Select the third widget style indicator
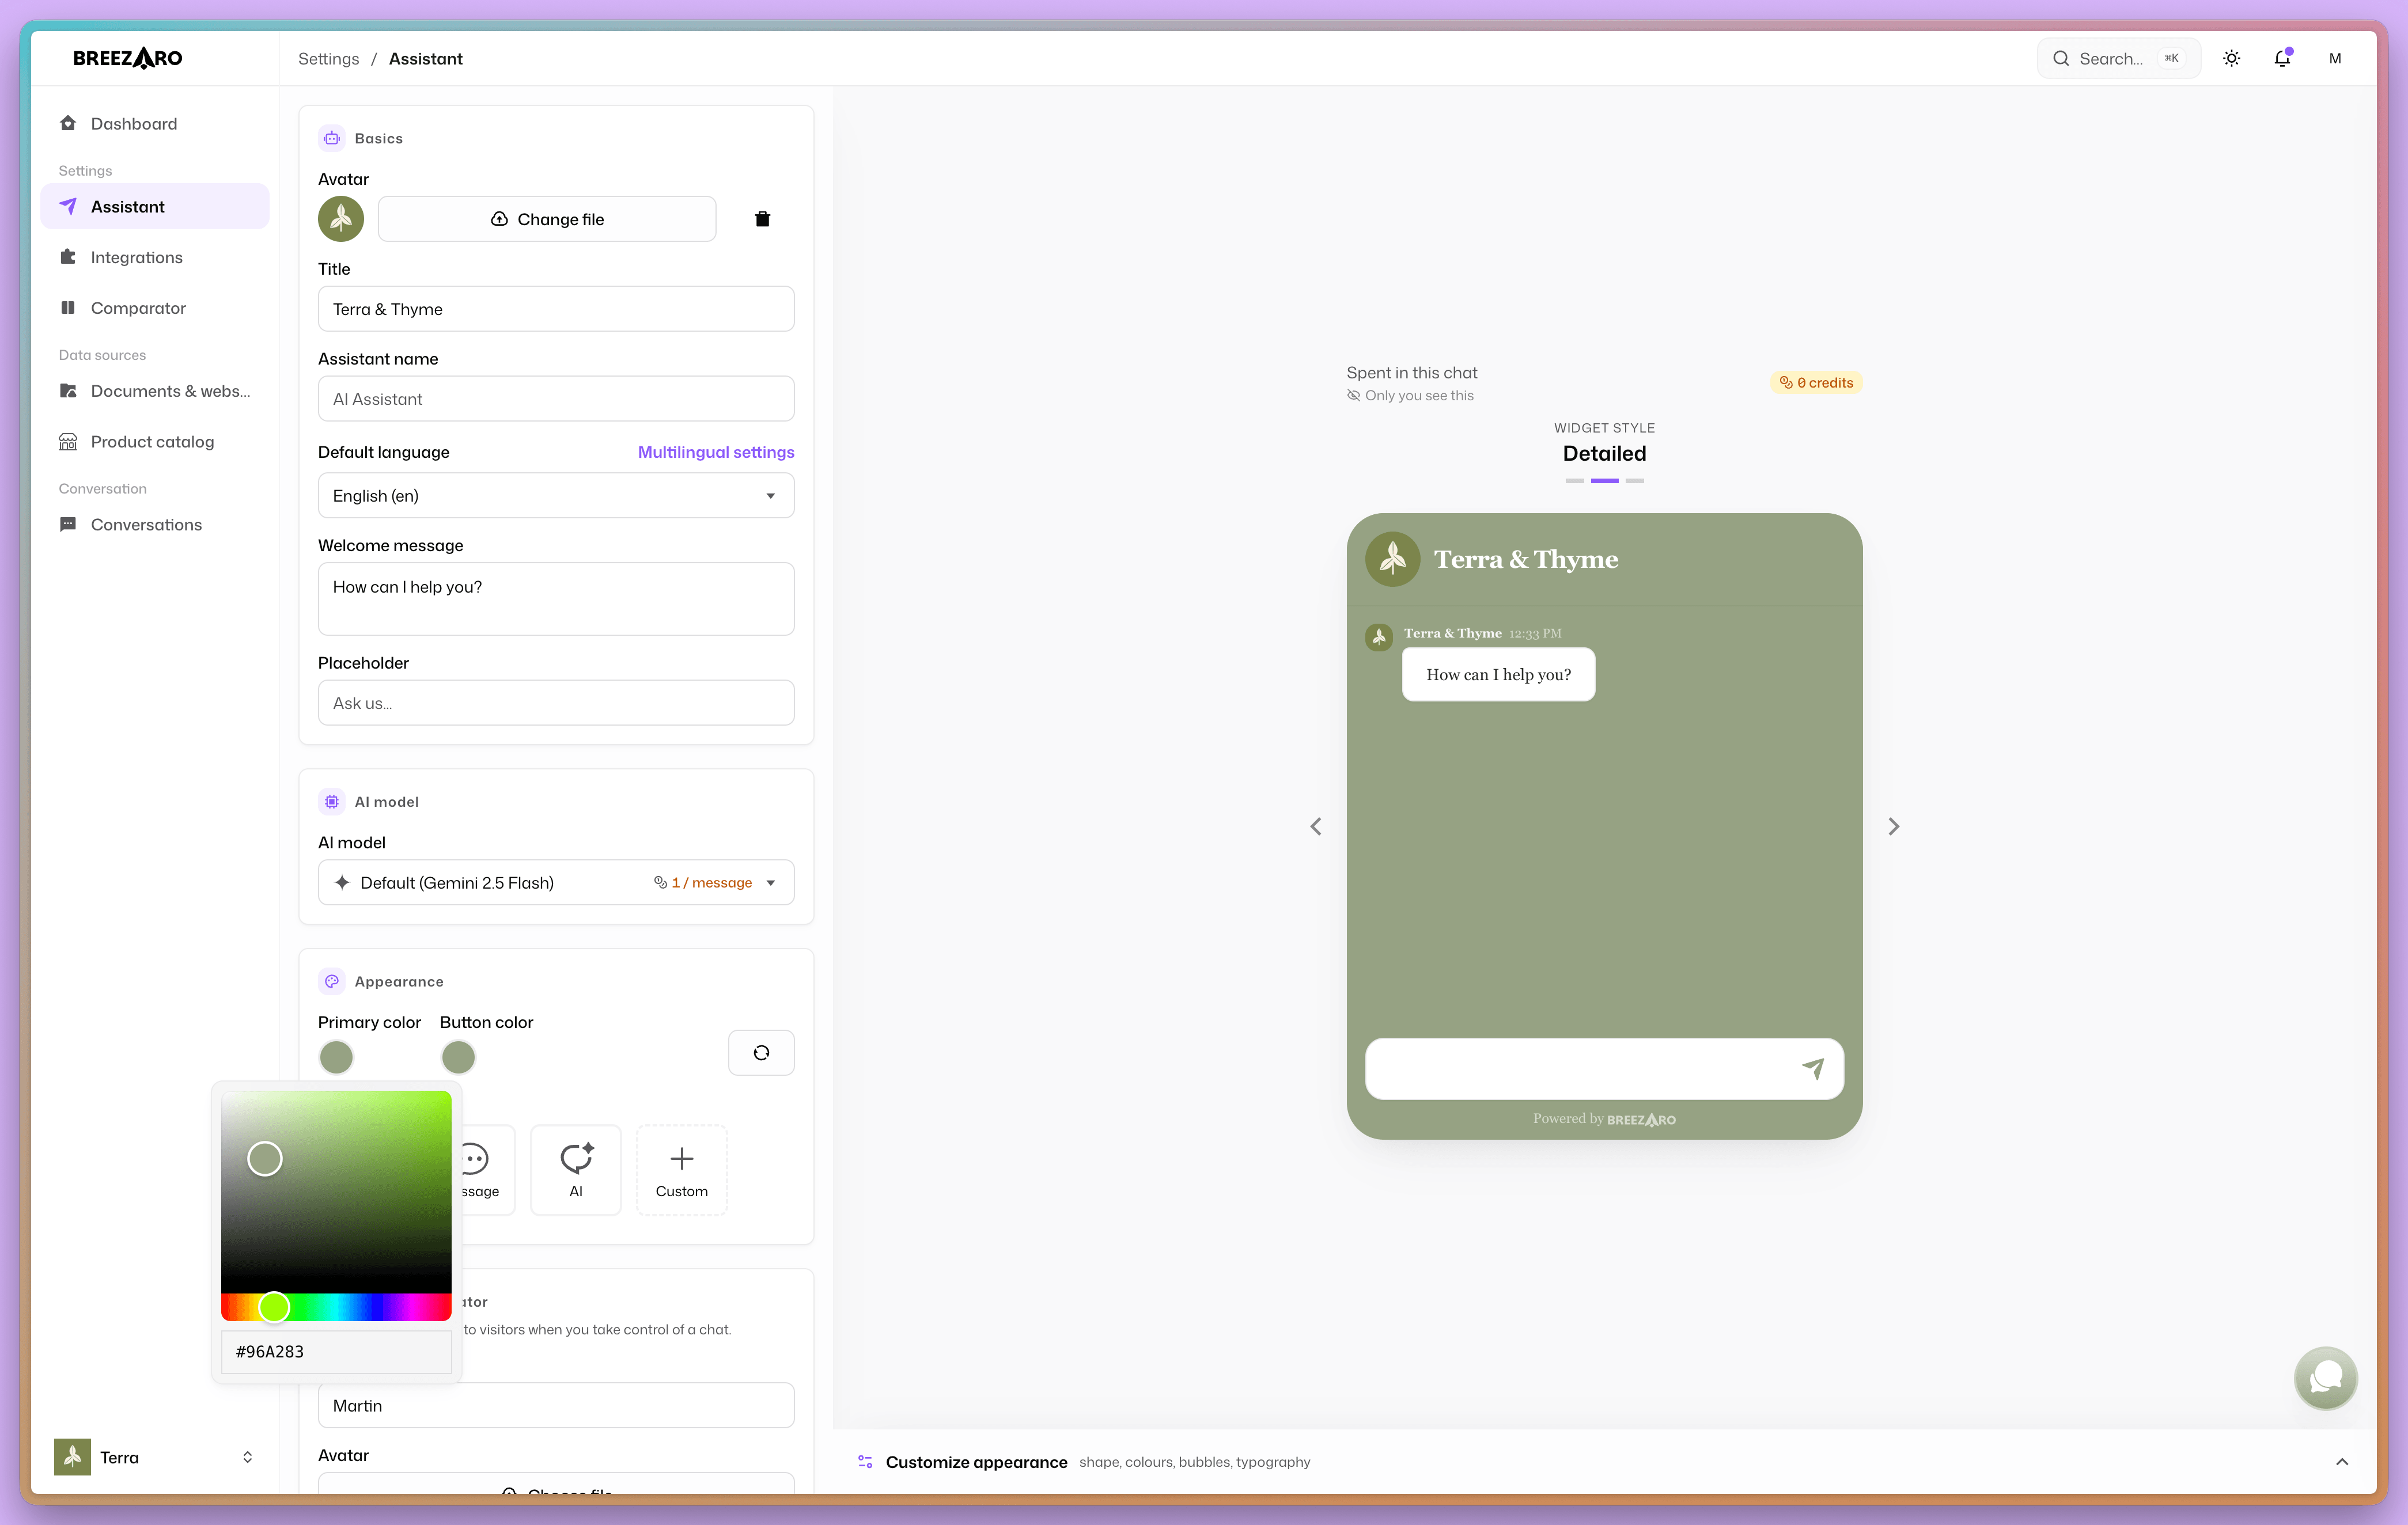Viewport: 2408px width, 1525px height. click(x=1635, y=481)
